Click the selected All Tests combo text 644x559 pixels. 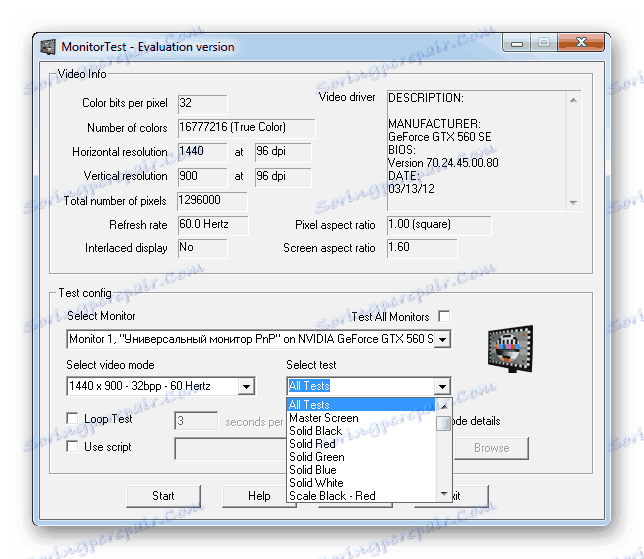tap(309, 386)
